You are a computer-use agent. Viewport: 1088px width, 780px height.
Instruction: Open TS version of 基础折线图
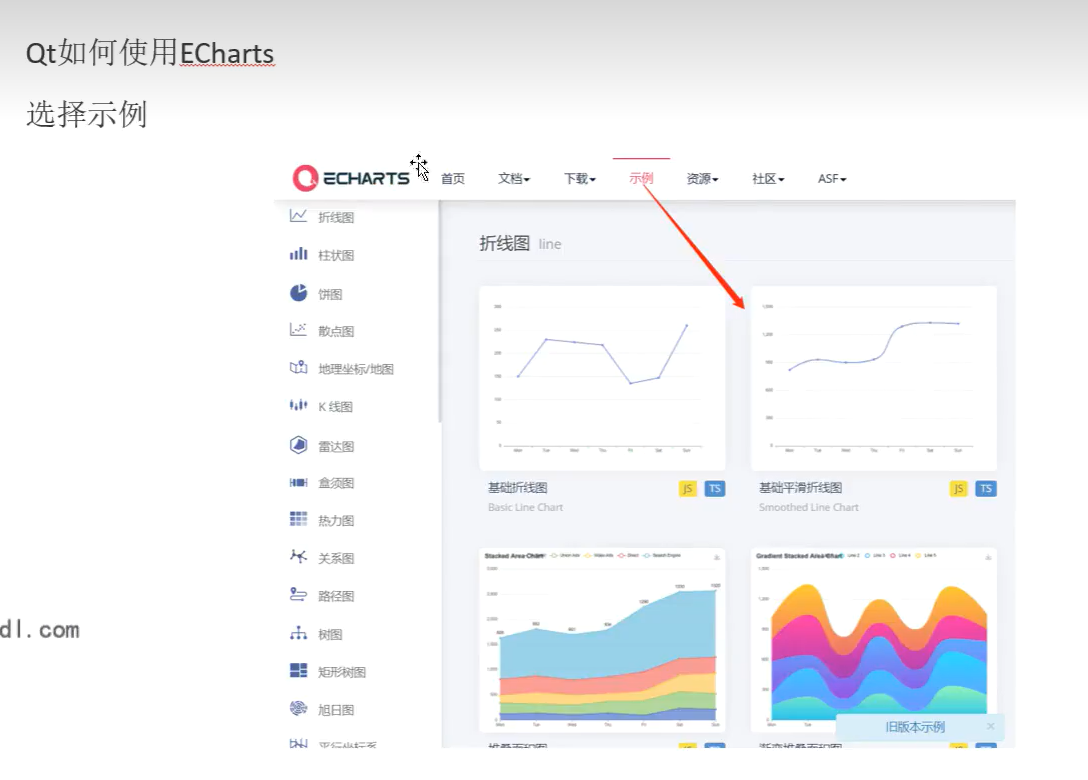click(x=715, y=489)
